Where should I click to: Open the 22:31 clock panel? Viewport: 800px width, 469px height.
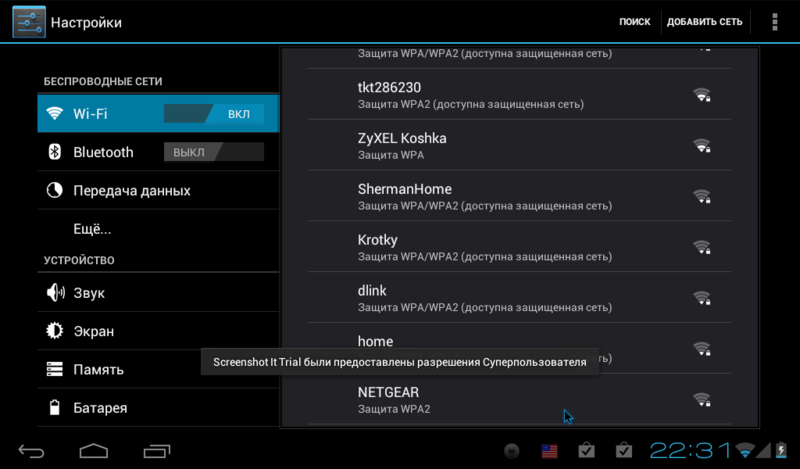[690, 451]
